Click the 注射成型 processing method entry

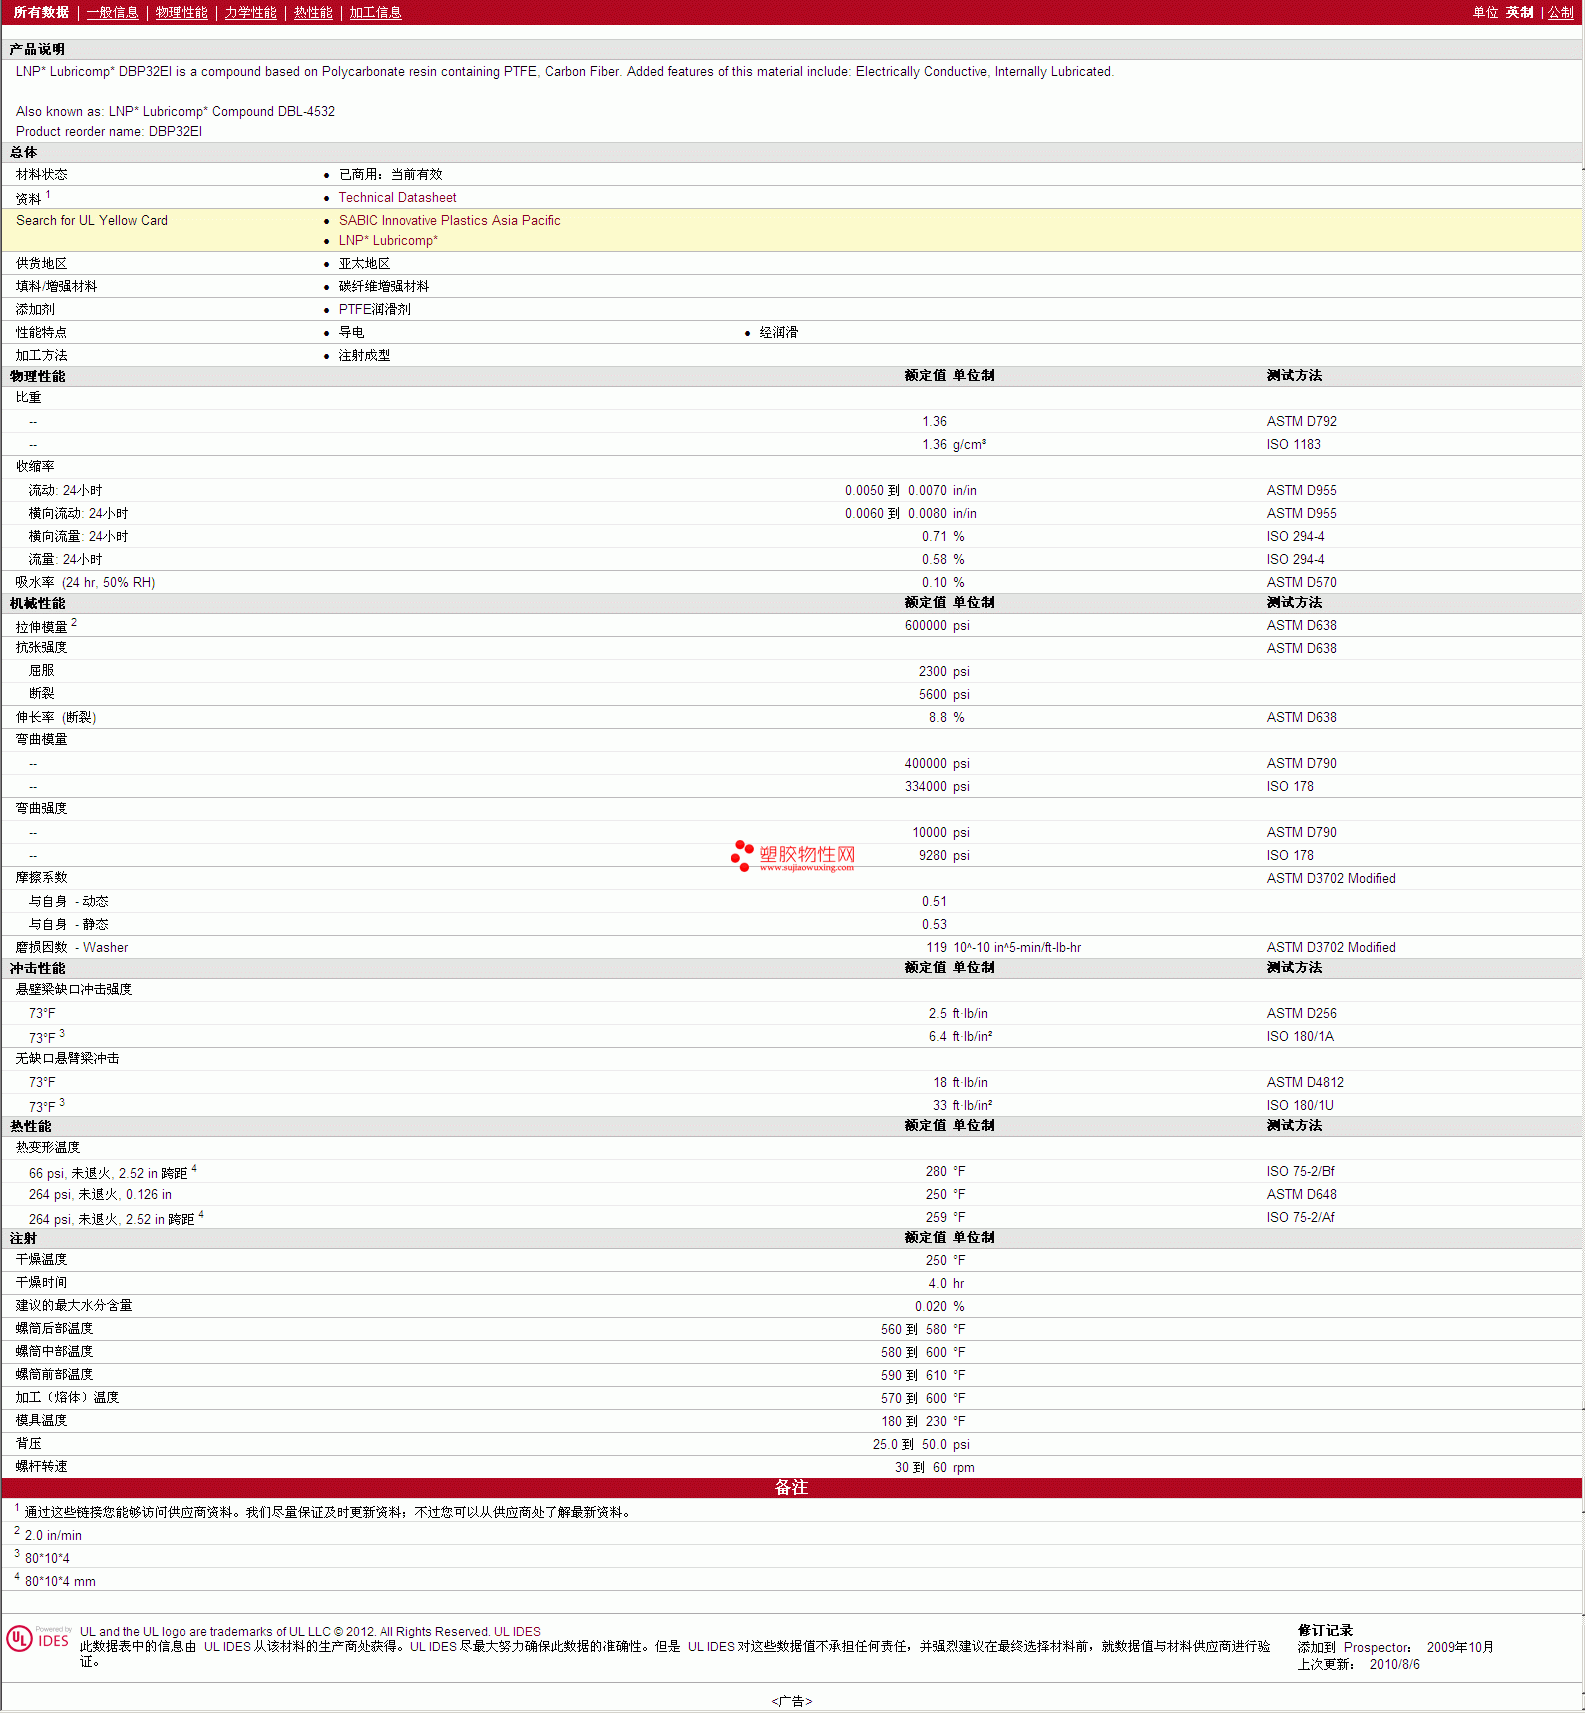[364, 356]
